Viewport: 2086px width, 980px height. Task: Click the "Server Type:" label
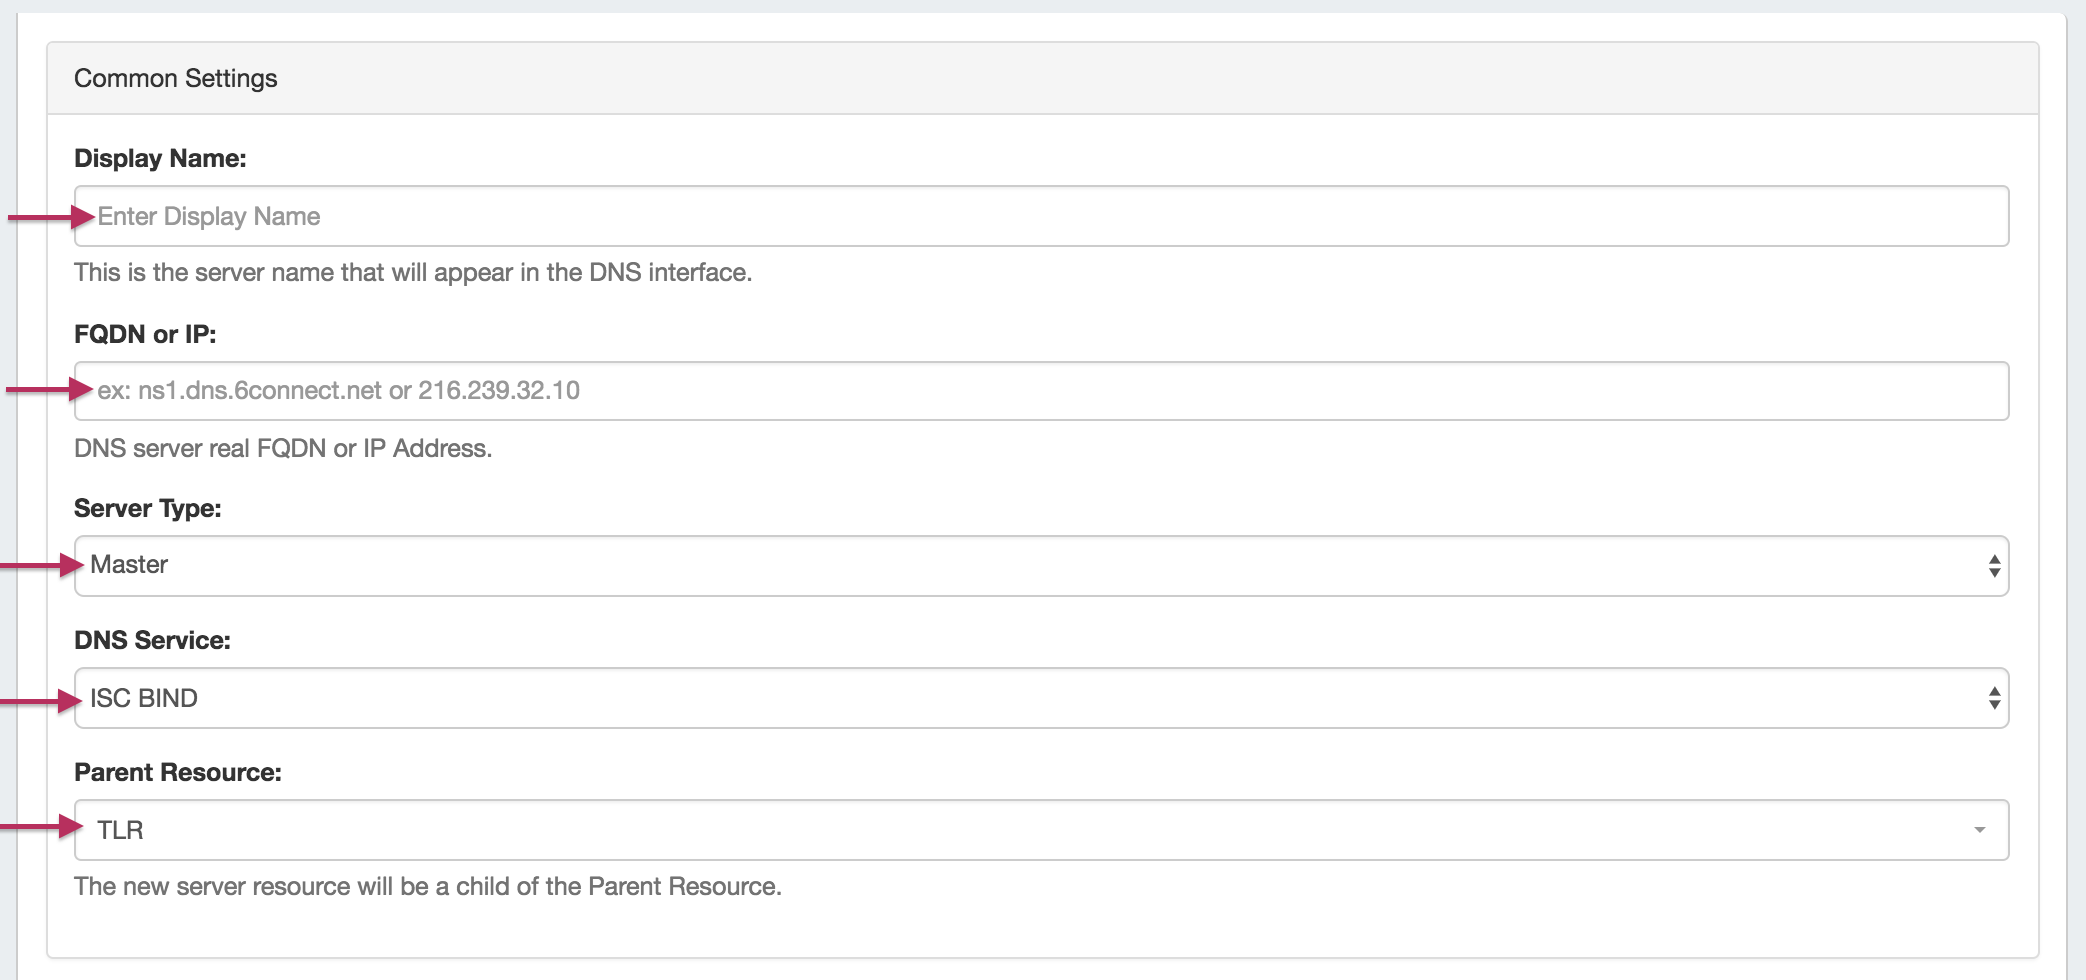click(148, 508)
